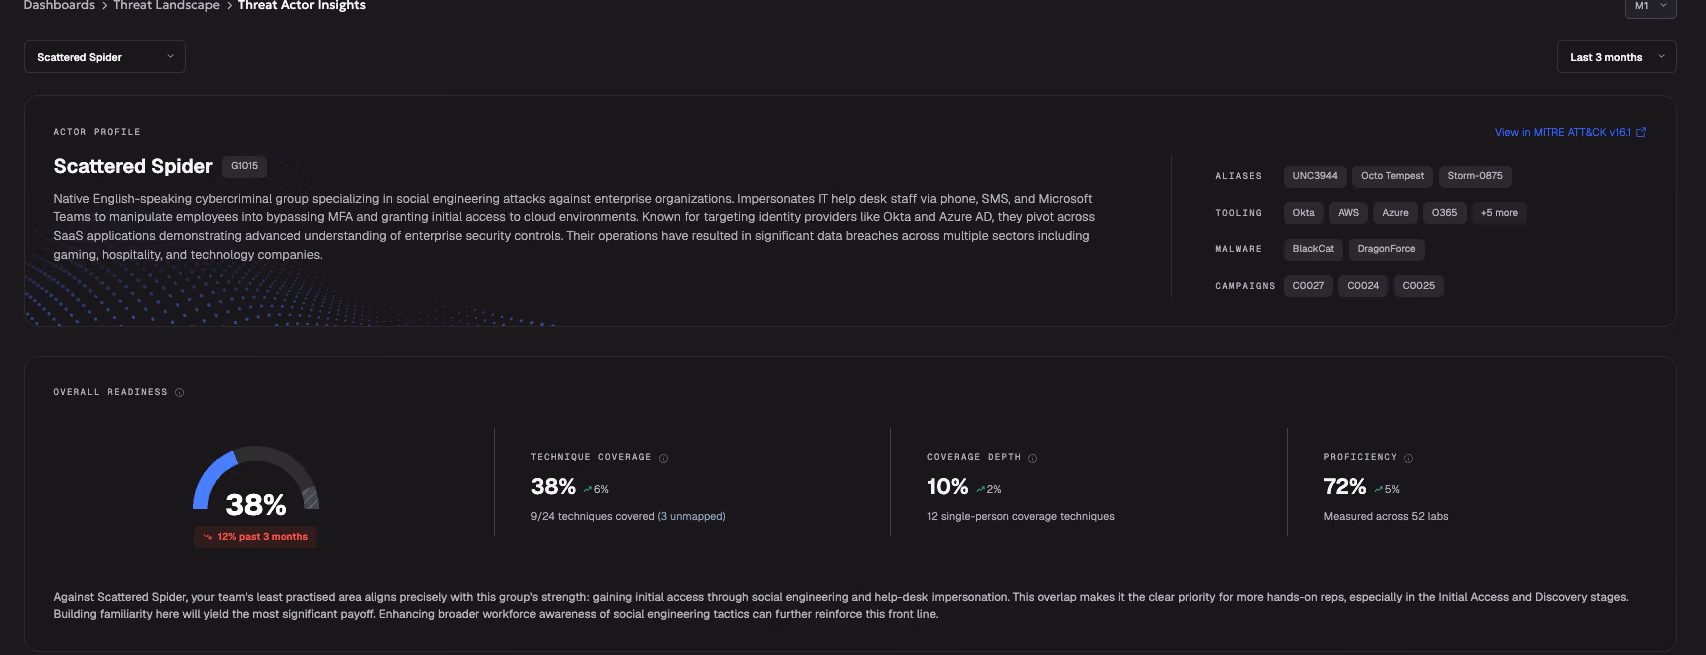Click the AWS tooling tag
This screenshot has width=1706, height=655.
pyautogui.click(x=1348, y=213)
